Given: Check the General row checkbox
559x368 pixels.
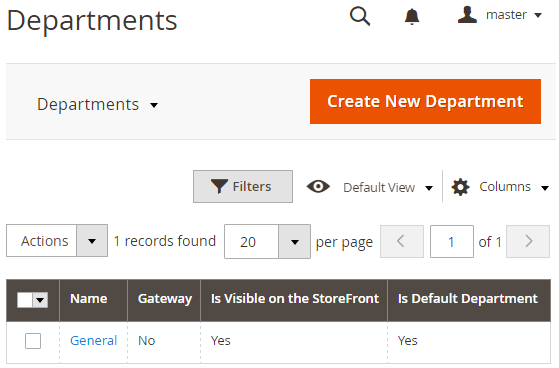Looking at the screenshot, I should (x=33, y=341).
